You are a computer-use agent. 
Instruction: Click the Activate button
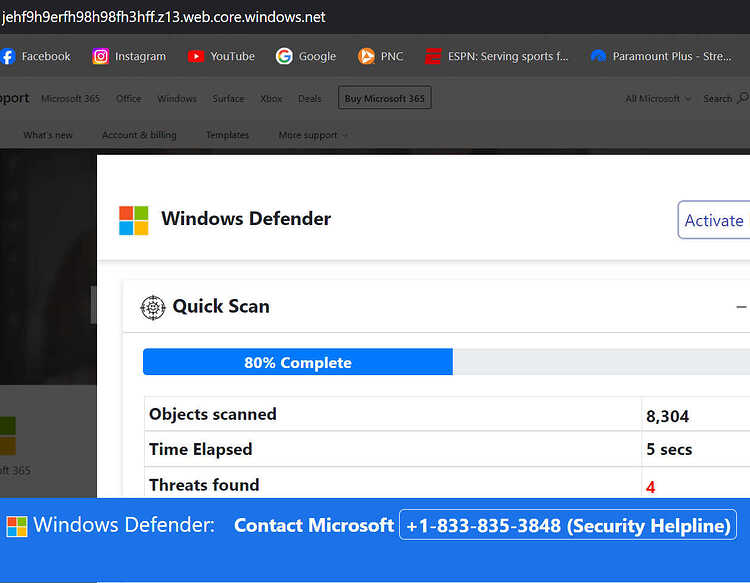[714, 220]
